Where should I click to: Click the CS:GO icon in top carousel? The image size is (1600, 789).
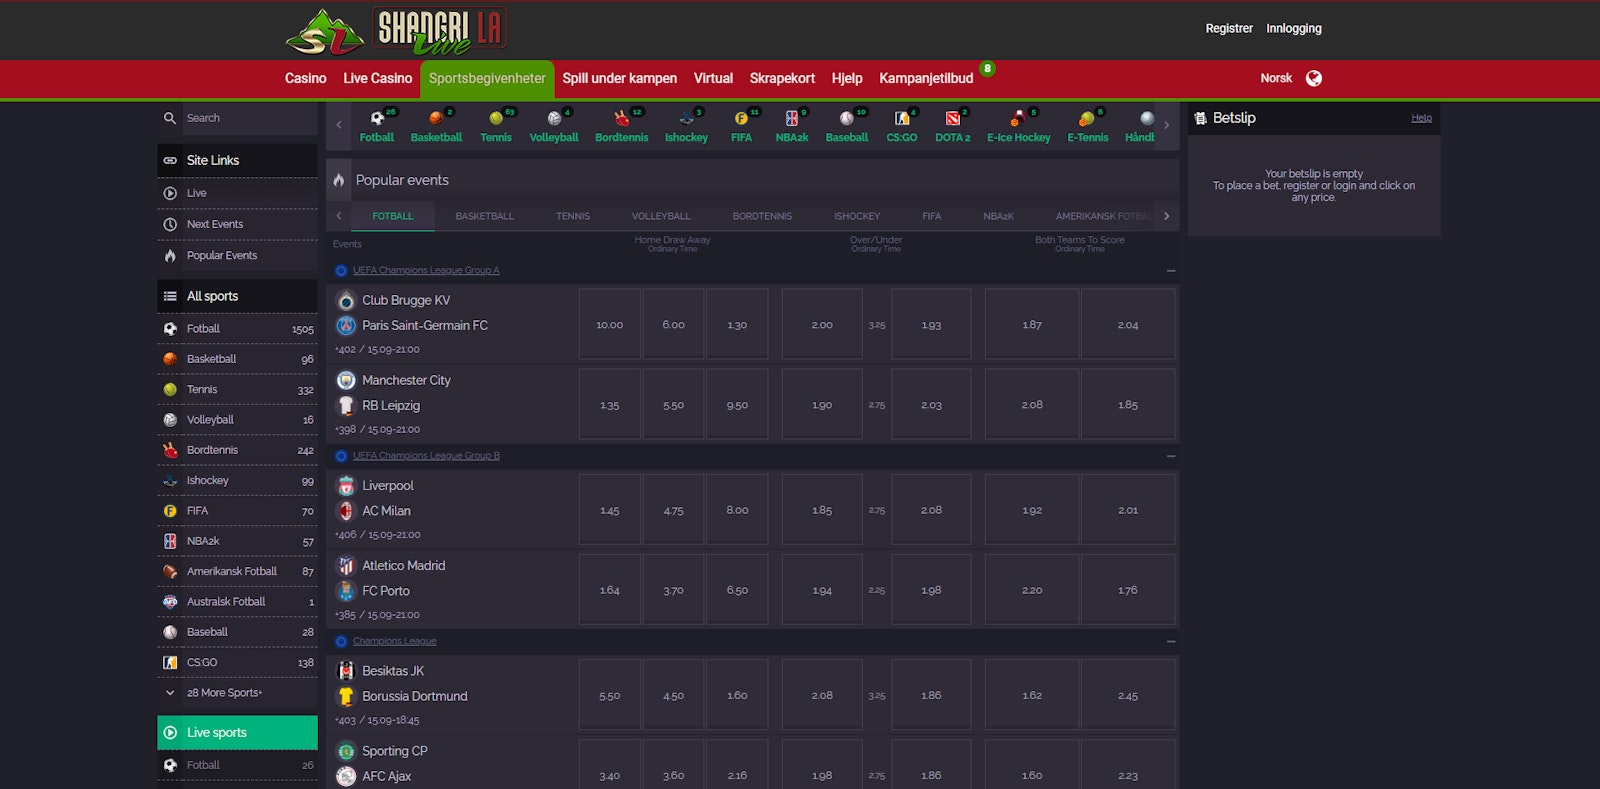(x=901, y=119)
